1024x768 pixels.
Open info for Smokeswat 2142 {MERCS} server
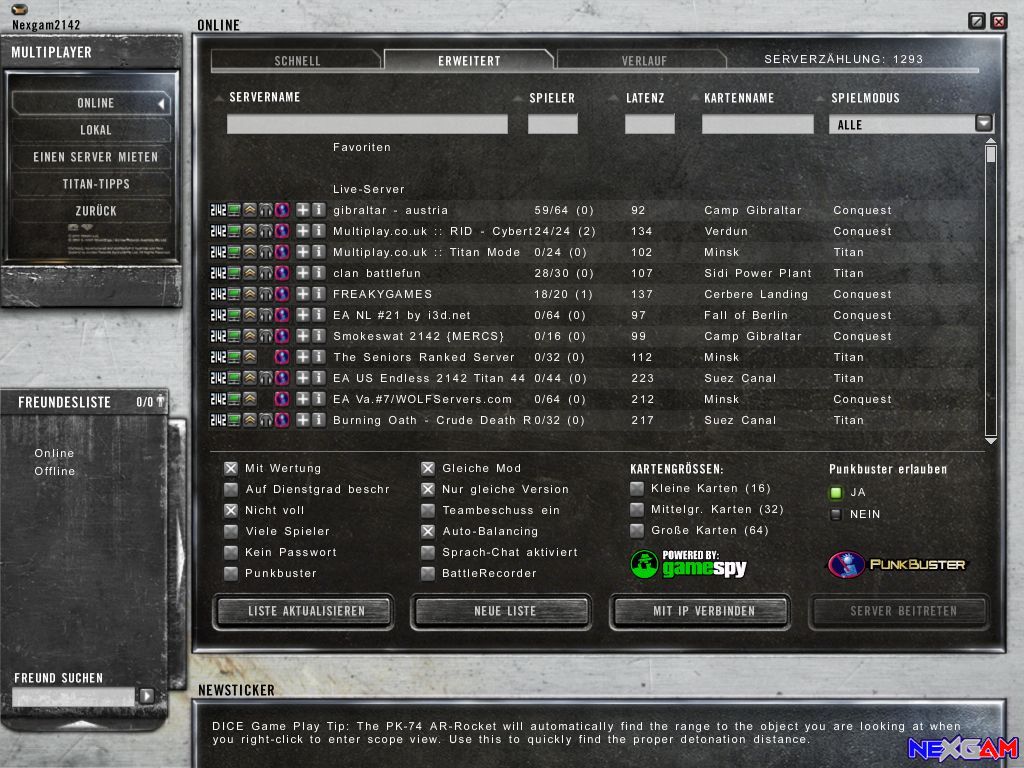pos(319,336)
